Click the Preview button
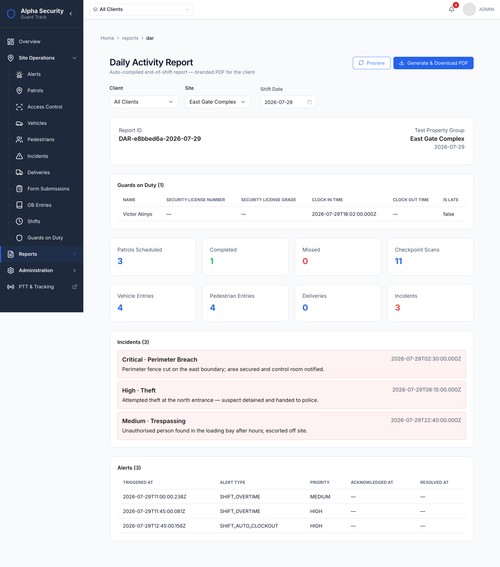The height and width of the screenshot is (567, 500). pyautogui.click(x=371, y=63)
